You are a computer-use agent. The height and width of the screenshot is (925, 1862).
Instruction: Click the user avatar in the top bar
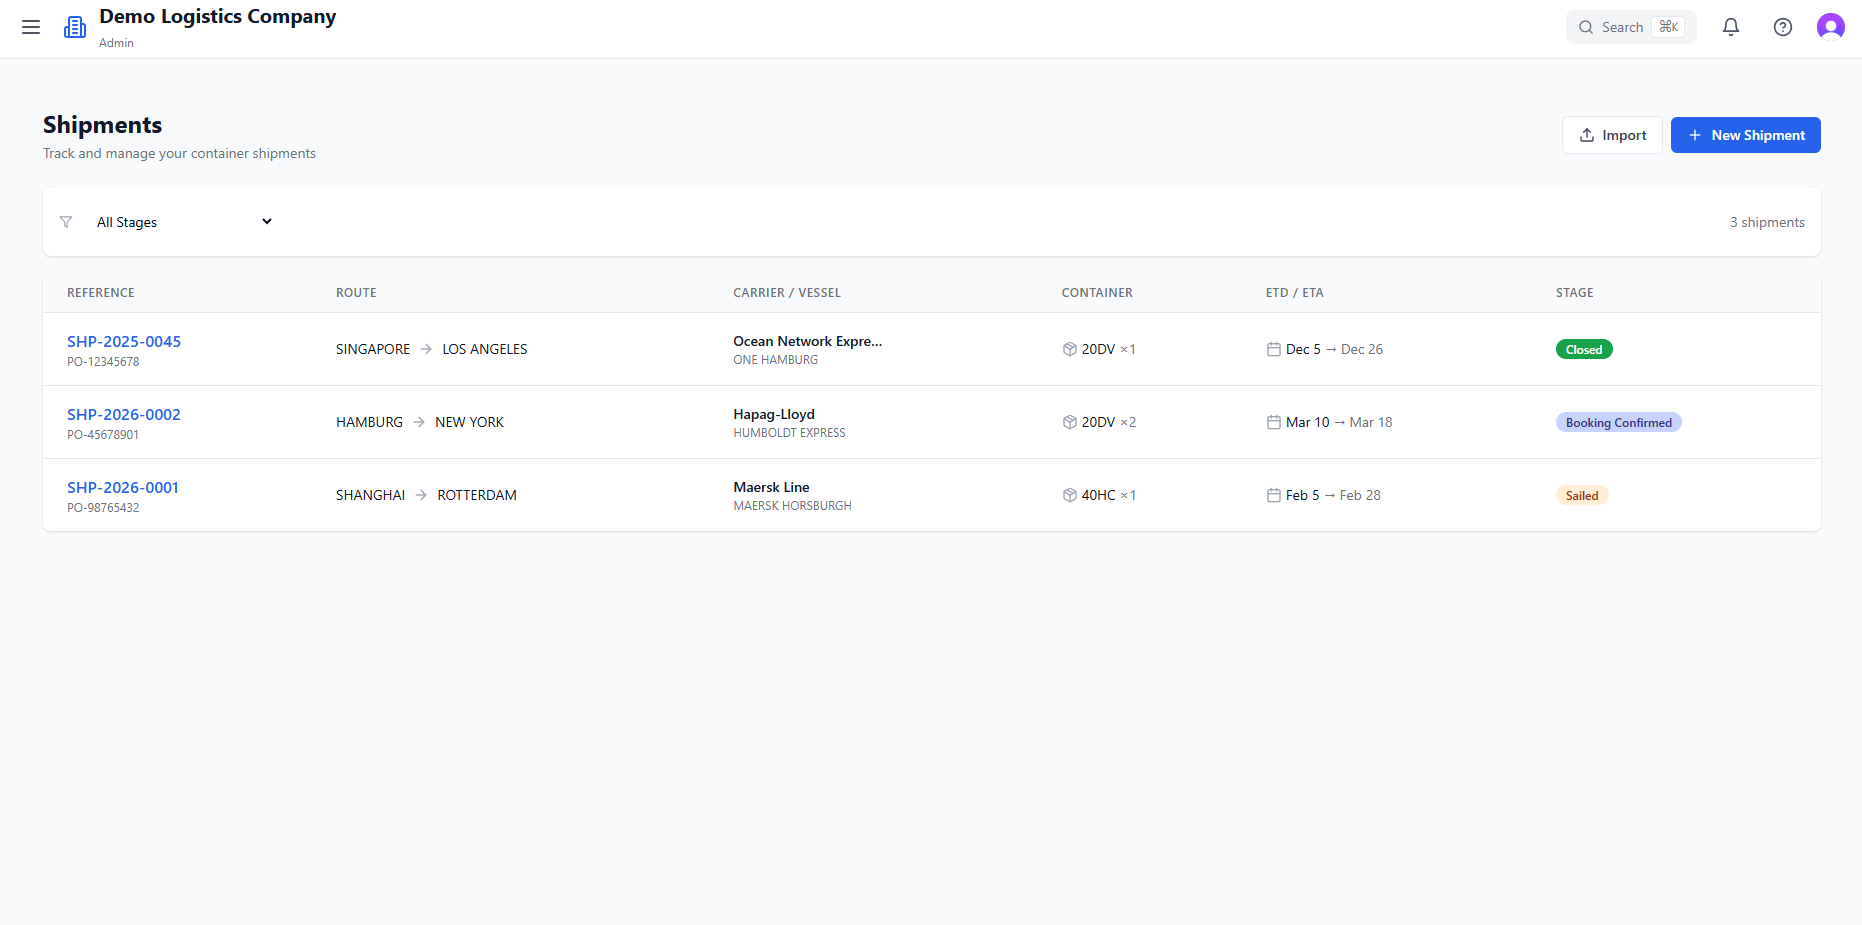coord(1831,26)
